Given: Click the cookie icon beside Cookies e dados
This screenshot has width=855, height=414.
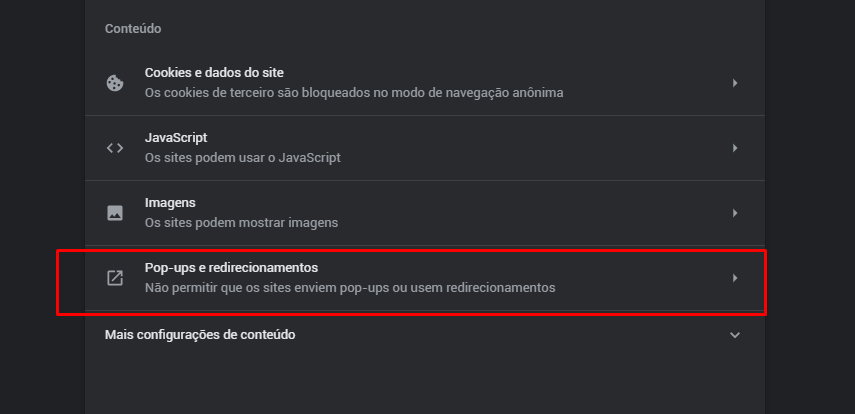Looking at the screenshot, I should (x=115, y=83).
